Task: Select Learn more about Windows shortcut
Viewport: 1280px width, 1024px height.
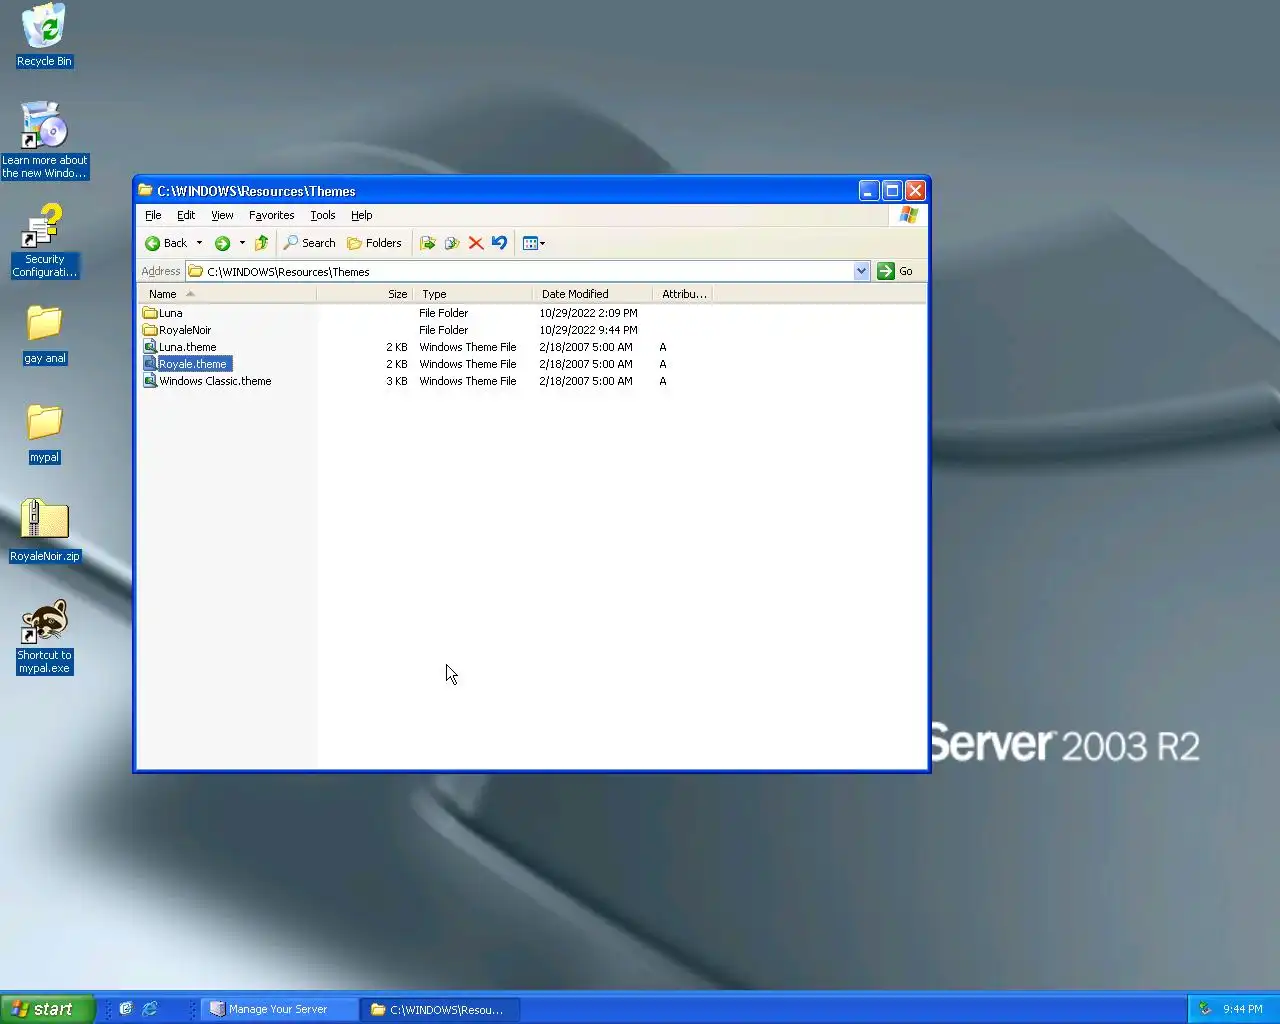Action: (x=44, y=140)
